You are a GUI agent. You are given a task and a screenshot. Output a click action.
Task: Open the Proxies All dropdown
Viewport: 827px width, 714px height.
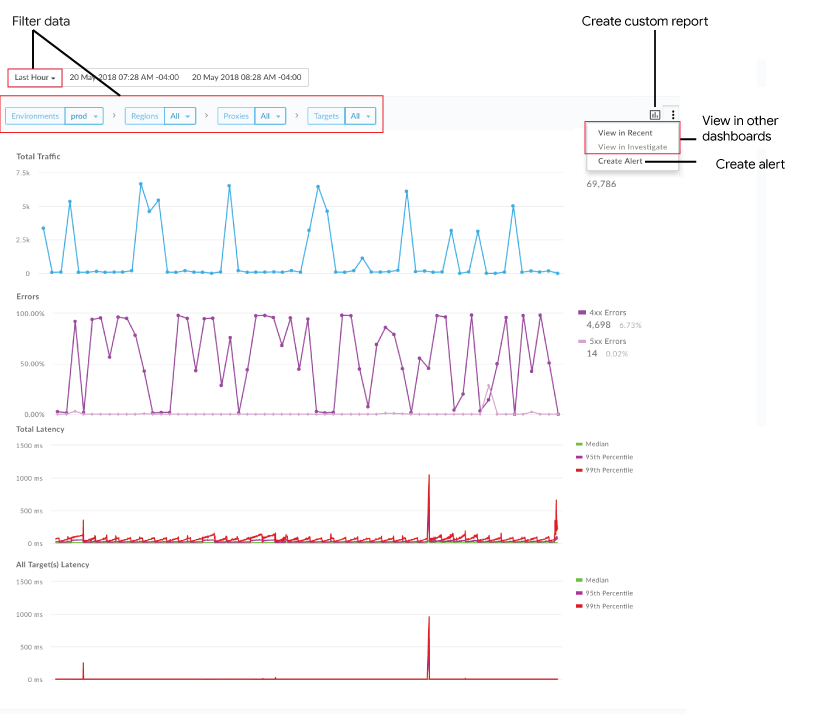[x=270, y=116]
